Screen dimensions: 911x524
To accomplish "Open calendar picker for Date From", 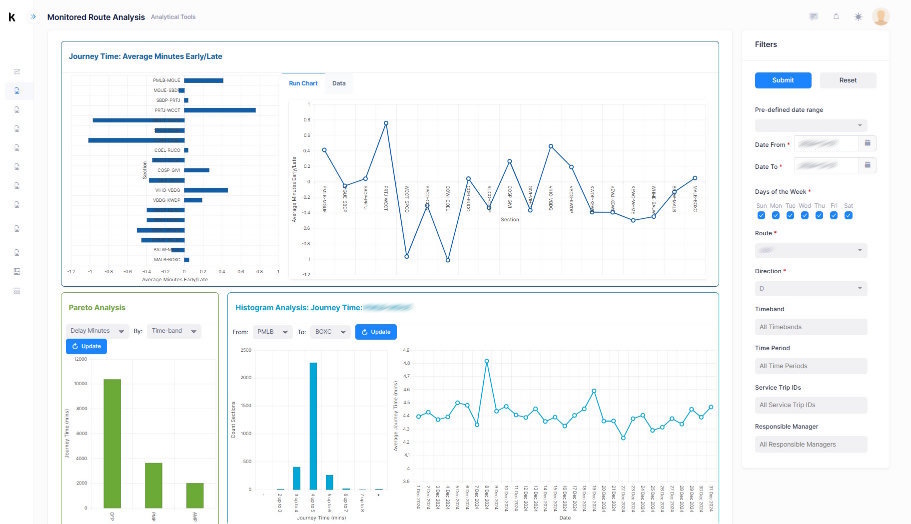I will click(867, 143).
